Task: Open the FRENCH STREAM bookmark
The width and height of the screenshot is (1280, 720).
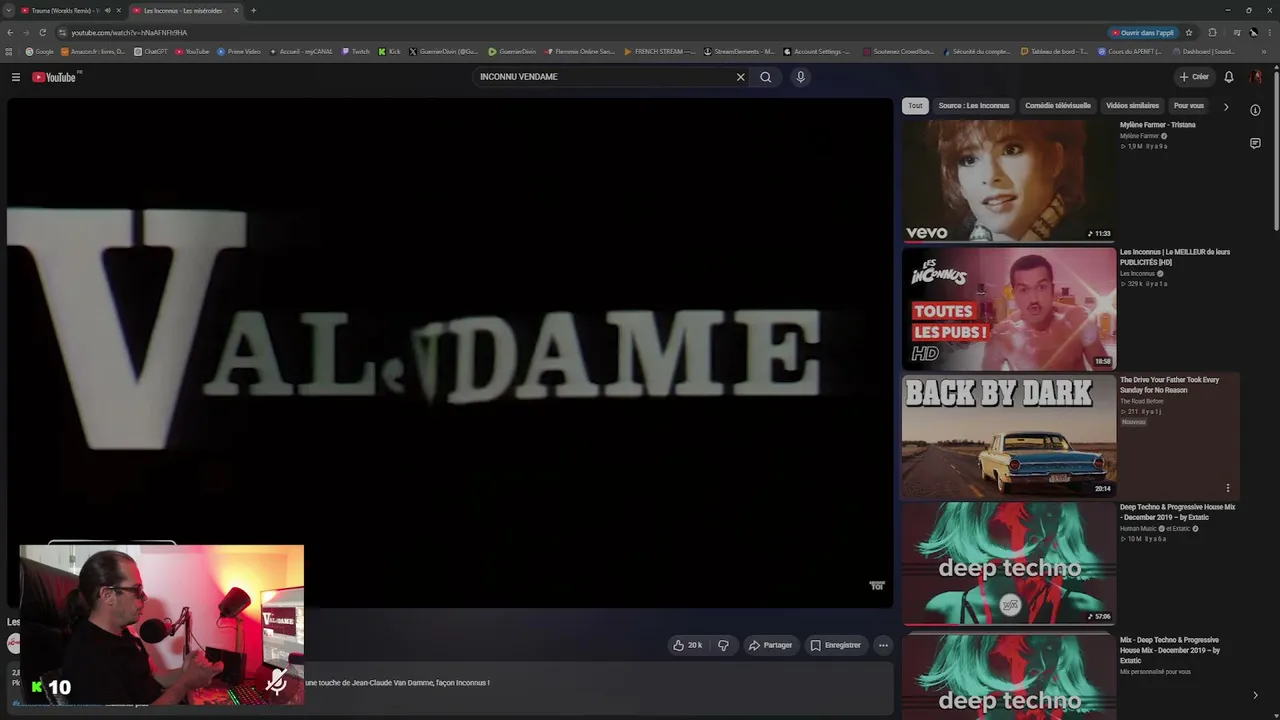Action: 659,52
